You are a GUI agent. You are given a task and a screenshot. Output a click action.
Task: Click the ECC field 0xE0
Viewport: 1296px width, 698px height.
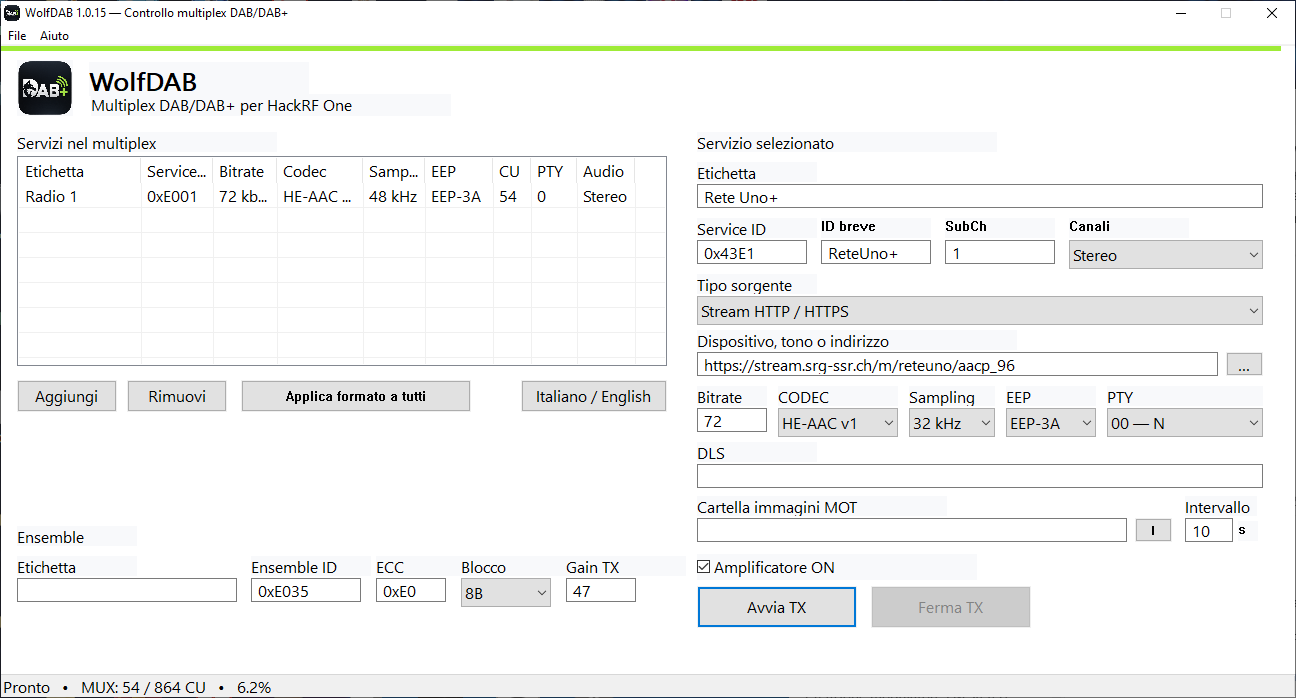pos(411,590)
